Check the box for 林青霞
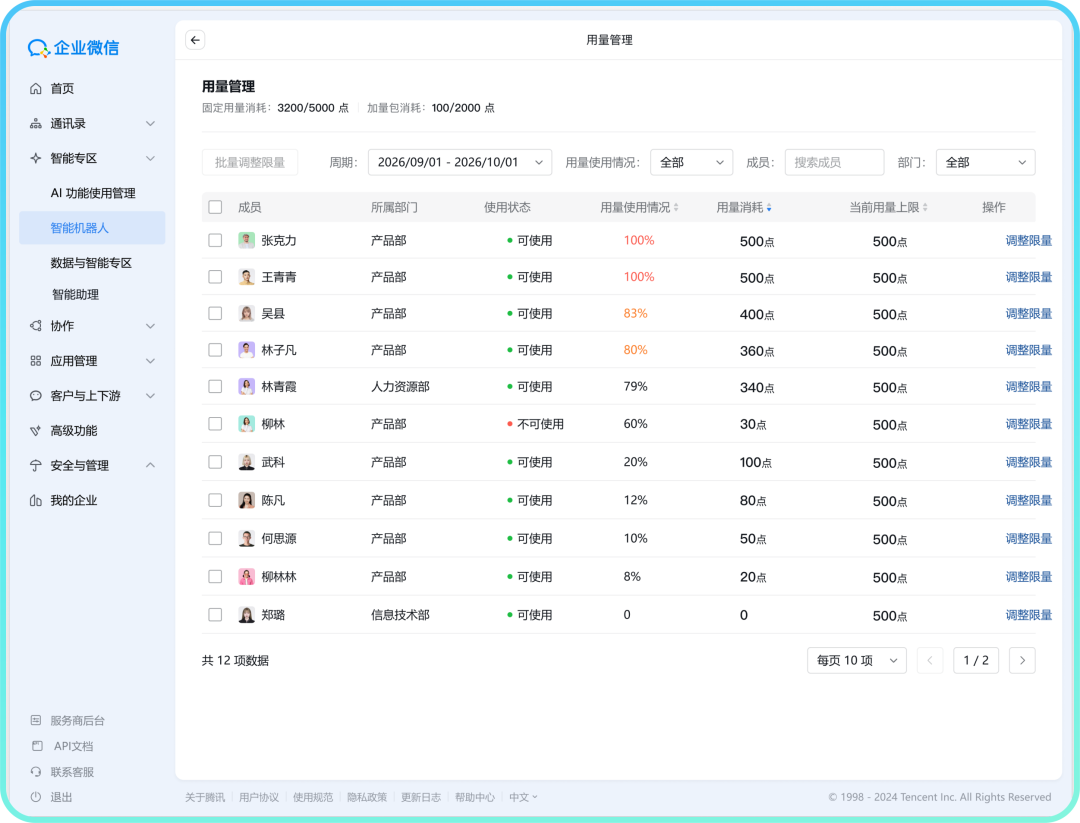Screen dimensions: 1080x823 point(216,386)
